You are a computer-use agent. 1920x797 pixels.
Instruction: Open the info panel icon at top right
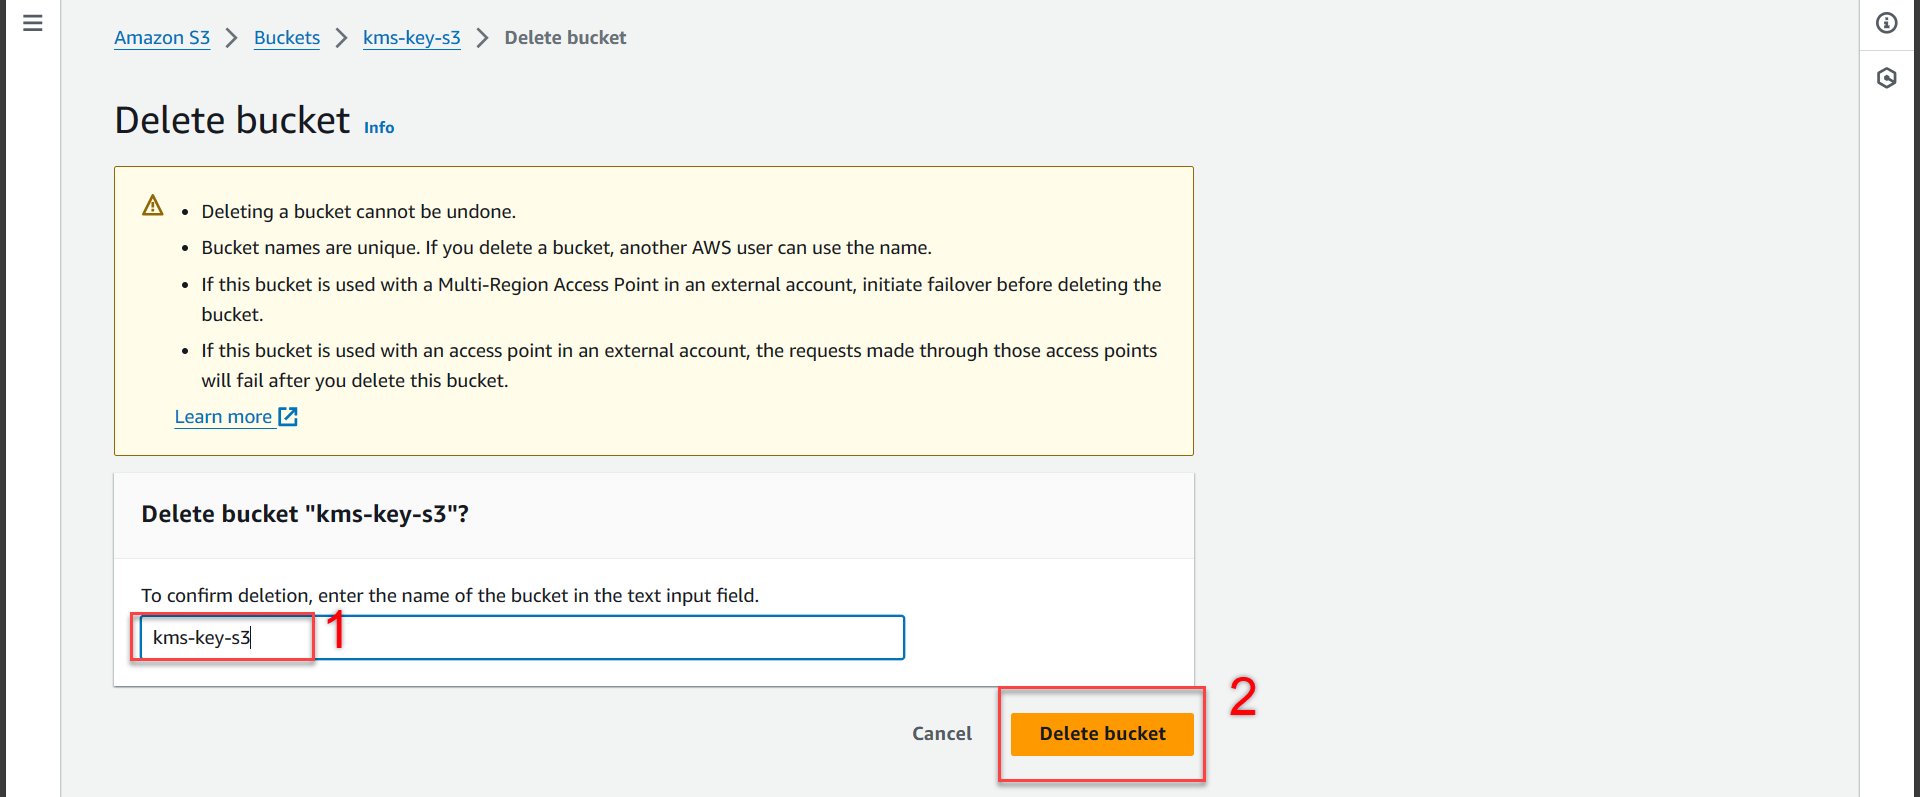1886,23
